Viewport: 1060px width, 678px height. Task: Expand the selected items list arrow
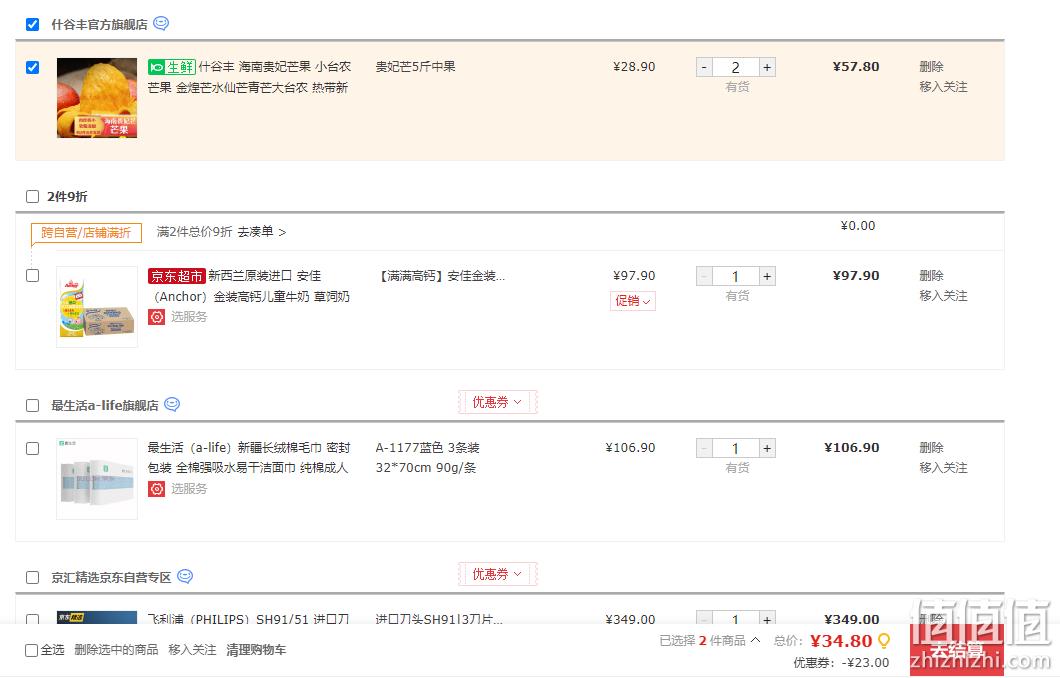[756, 640]
